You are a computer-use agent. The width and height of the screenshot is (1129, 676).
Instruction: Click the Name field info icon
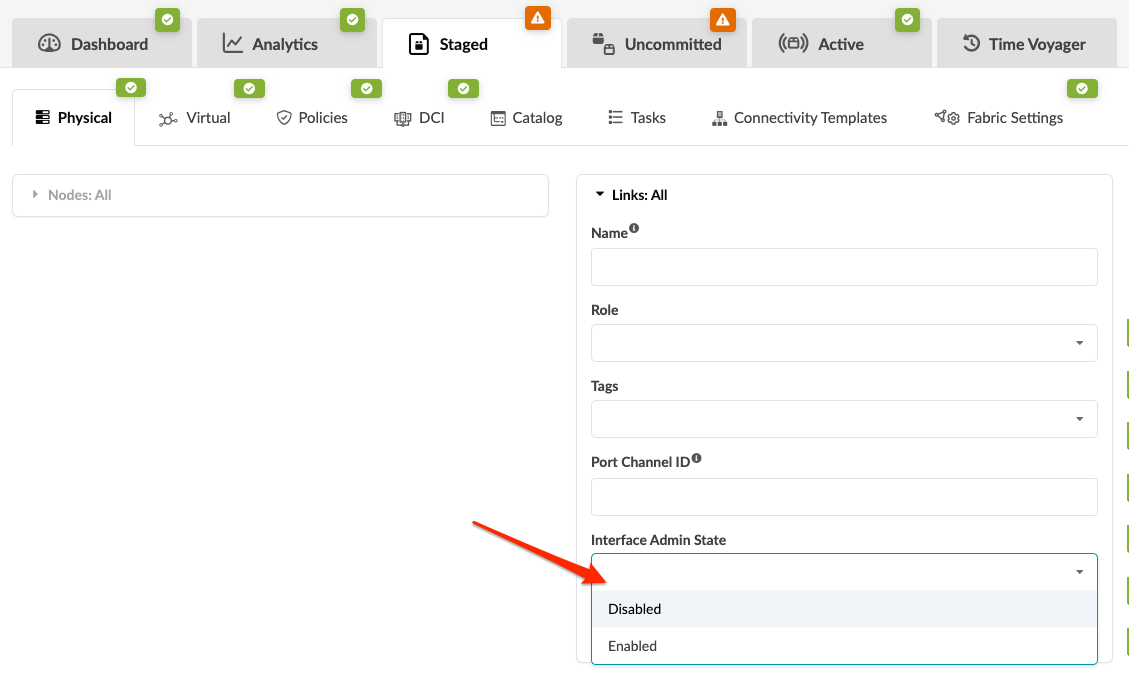[634, 229]
